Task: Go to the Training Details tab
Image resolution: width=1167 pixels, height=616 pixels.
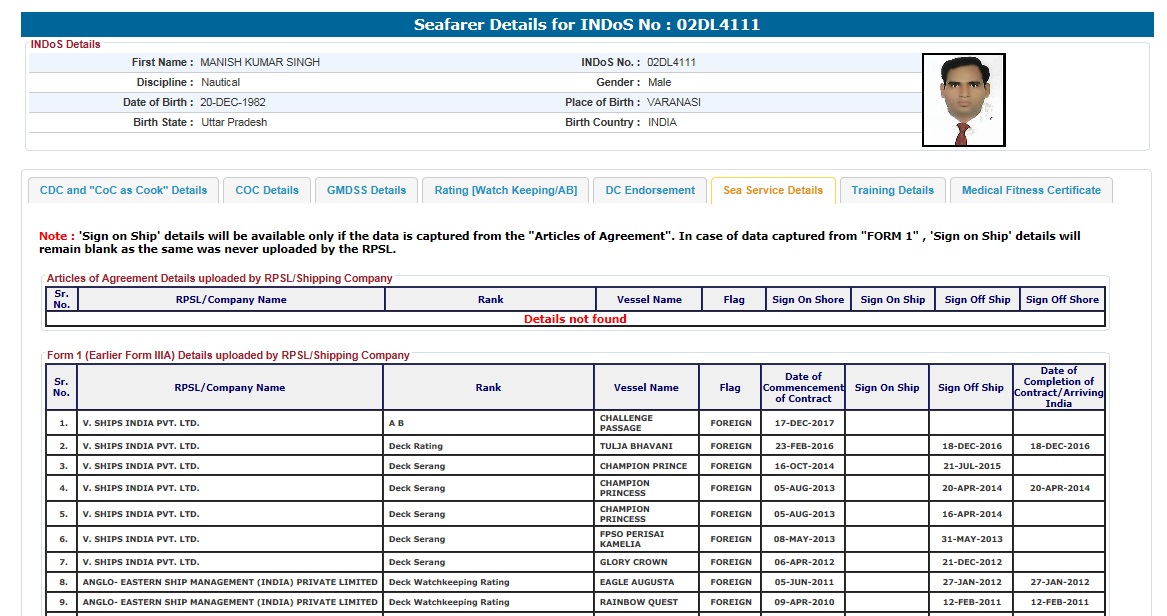Action: pyautogui.click(x=892, y=190)
